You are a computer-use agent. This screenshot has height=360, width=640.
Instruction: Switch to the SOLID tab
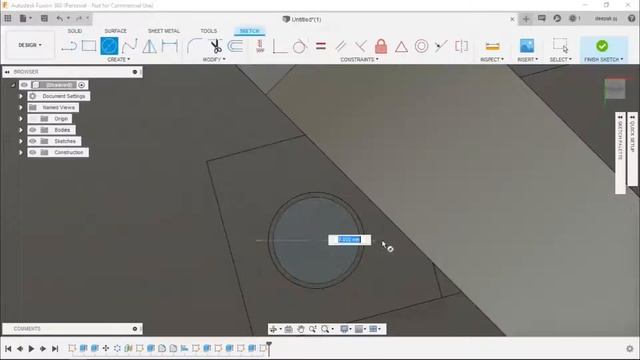(x=75, y=31)
